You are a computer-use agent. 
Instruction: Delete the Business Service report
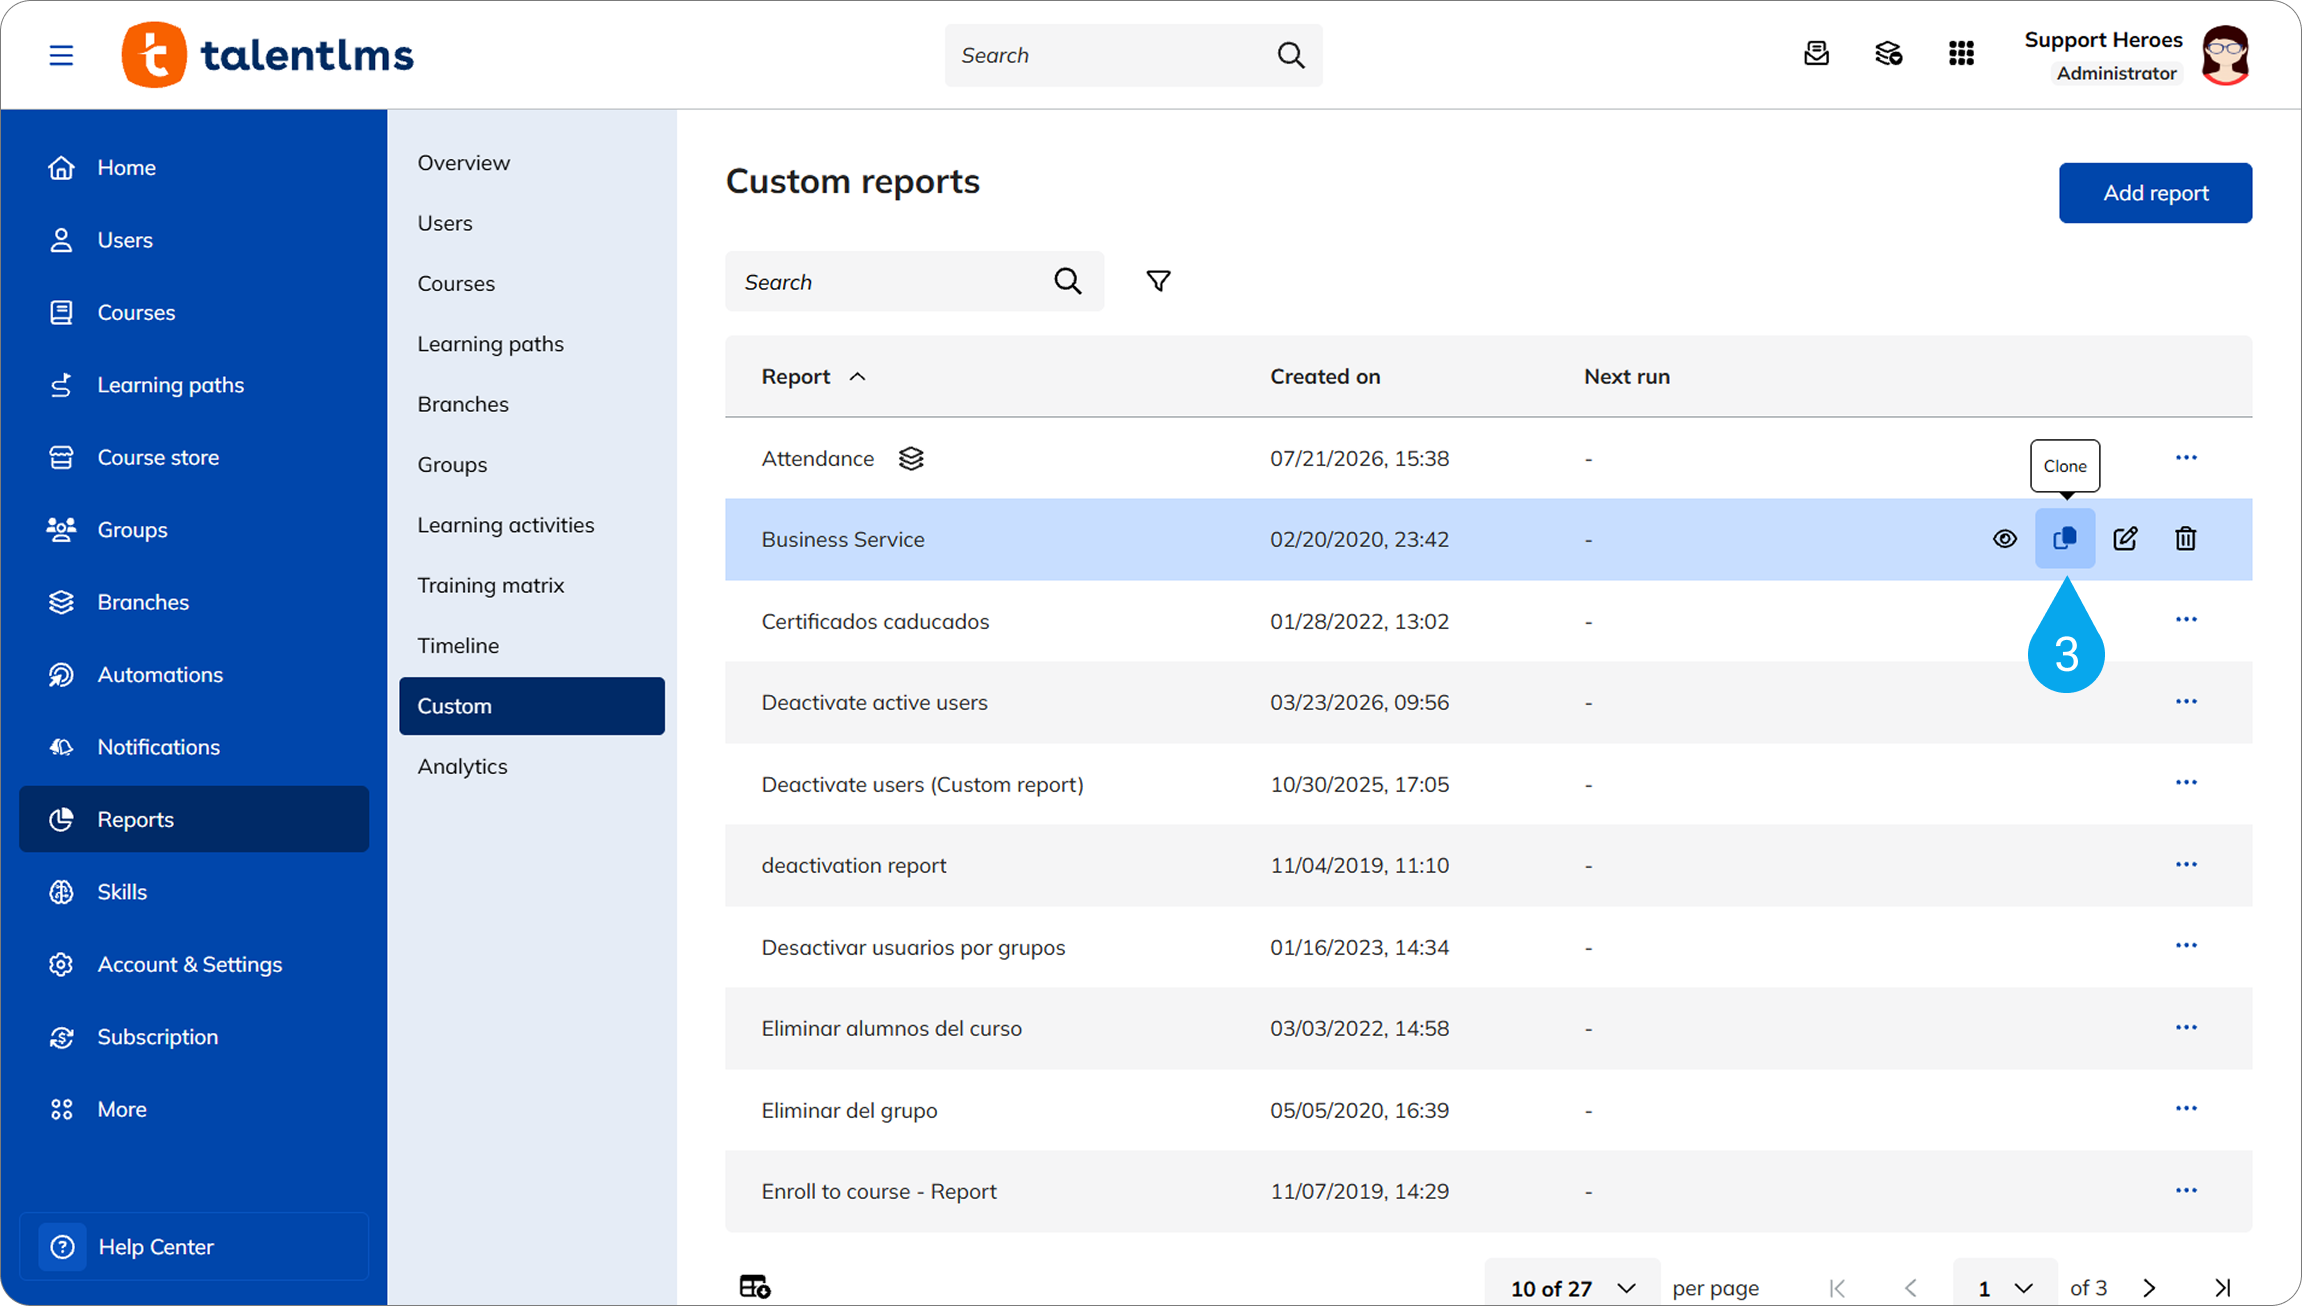tap(2185, 539)
